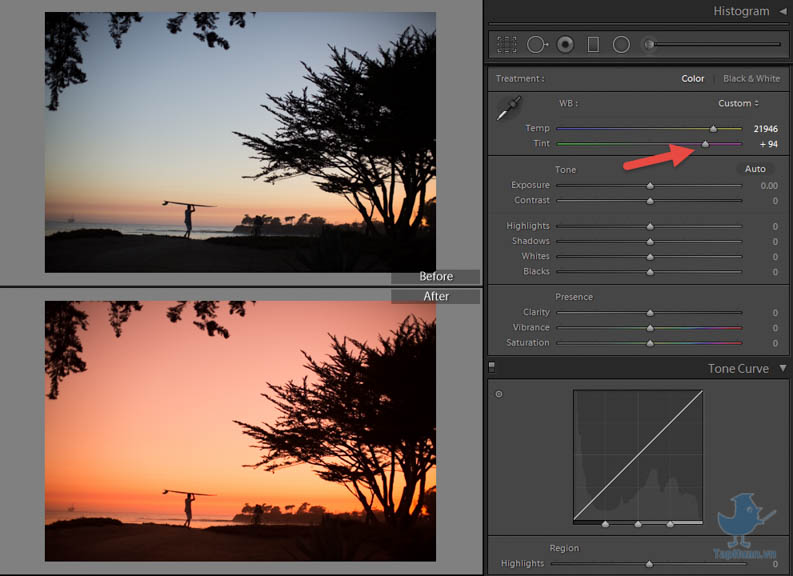The width and height of the screenshot is (793, 576).
Task: Expand the Histogram panel
Action: tap(782, 11)
